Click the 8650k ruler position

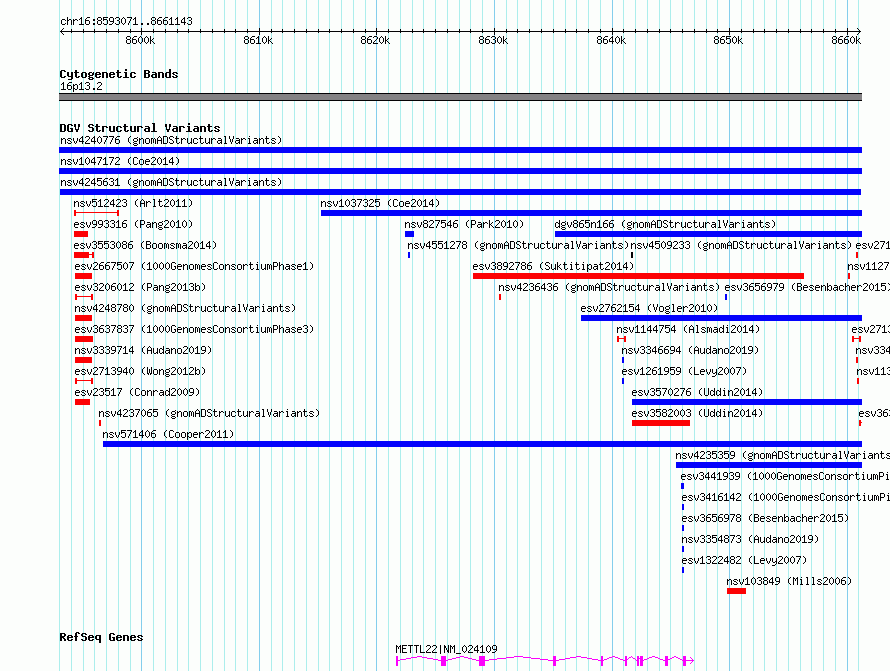pyautogui.click(x=728, y=40)
